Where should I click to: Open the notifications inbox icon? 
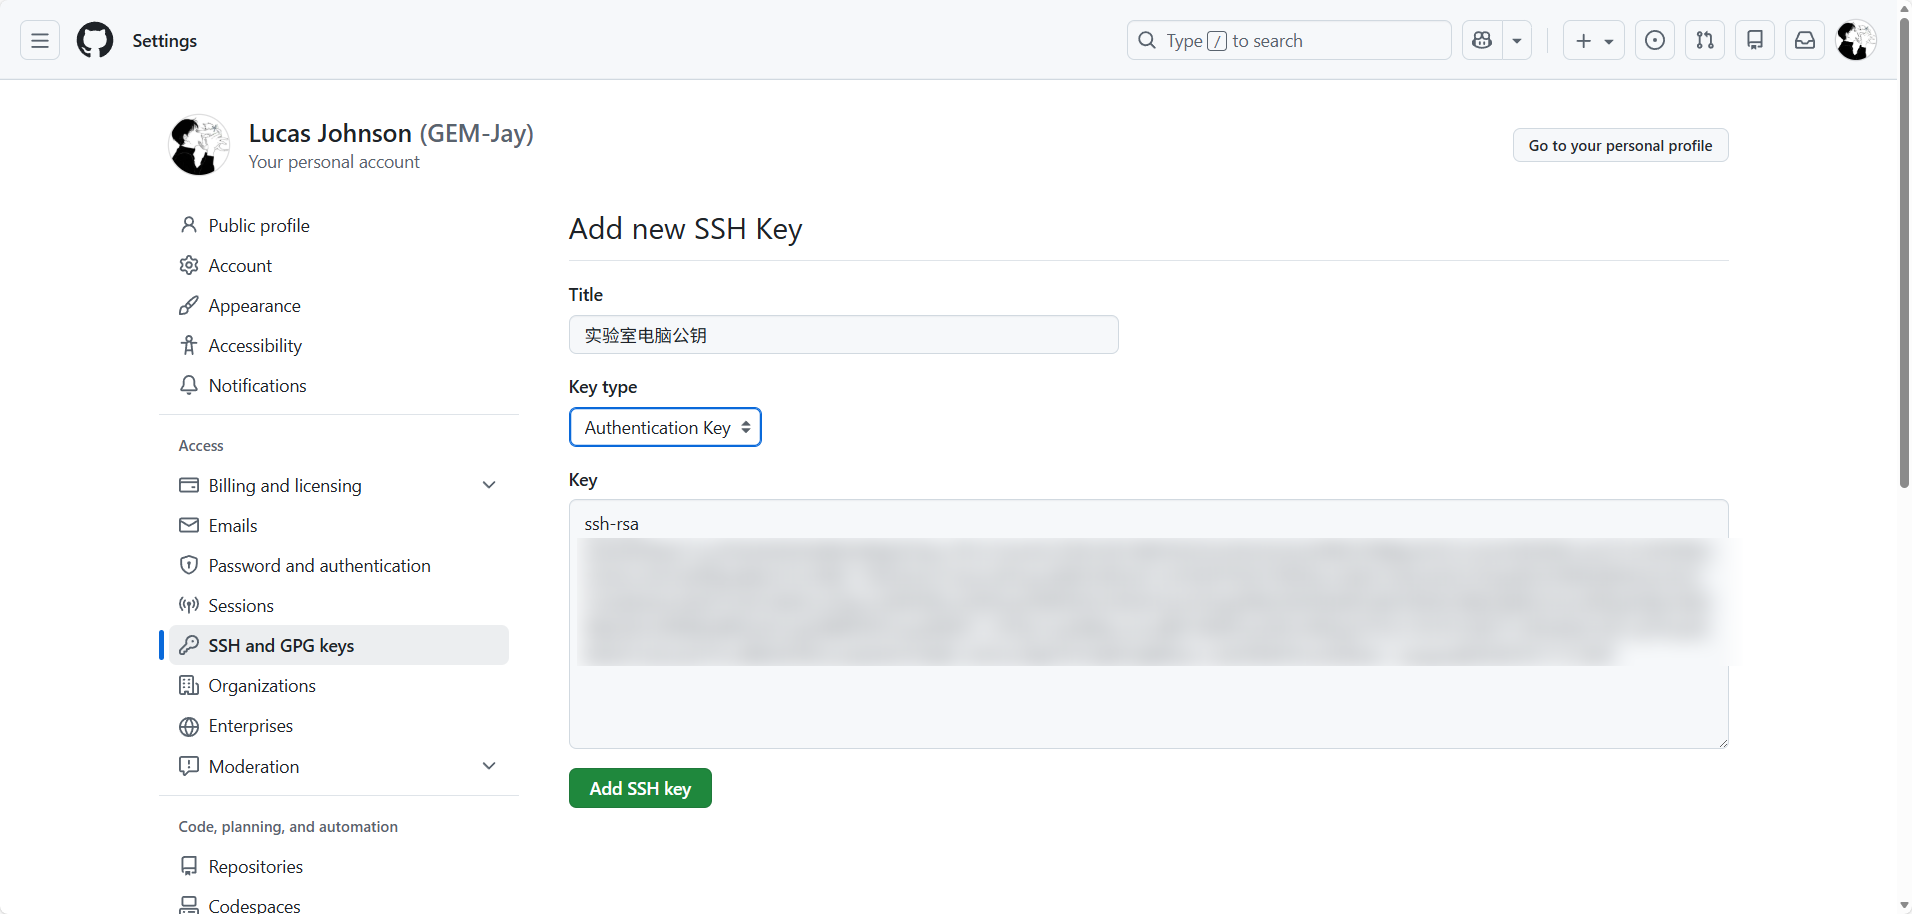coord(1805,40)
